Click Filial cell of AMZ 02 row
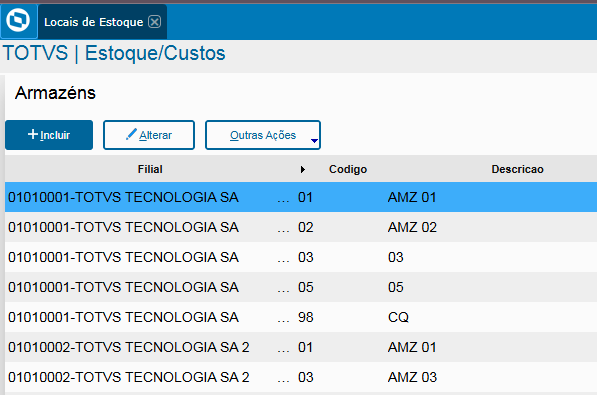The width and height of the screenshot is (597, 395). pyautogui.click(x=123, y=227)
